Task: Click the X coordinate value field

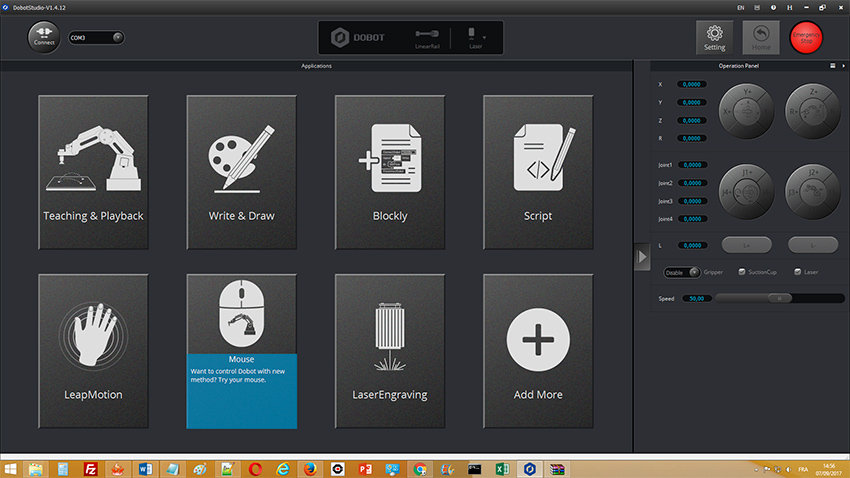Action: click(692, 84)
